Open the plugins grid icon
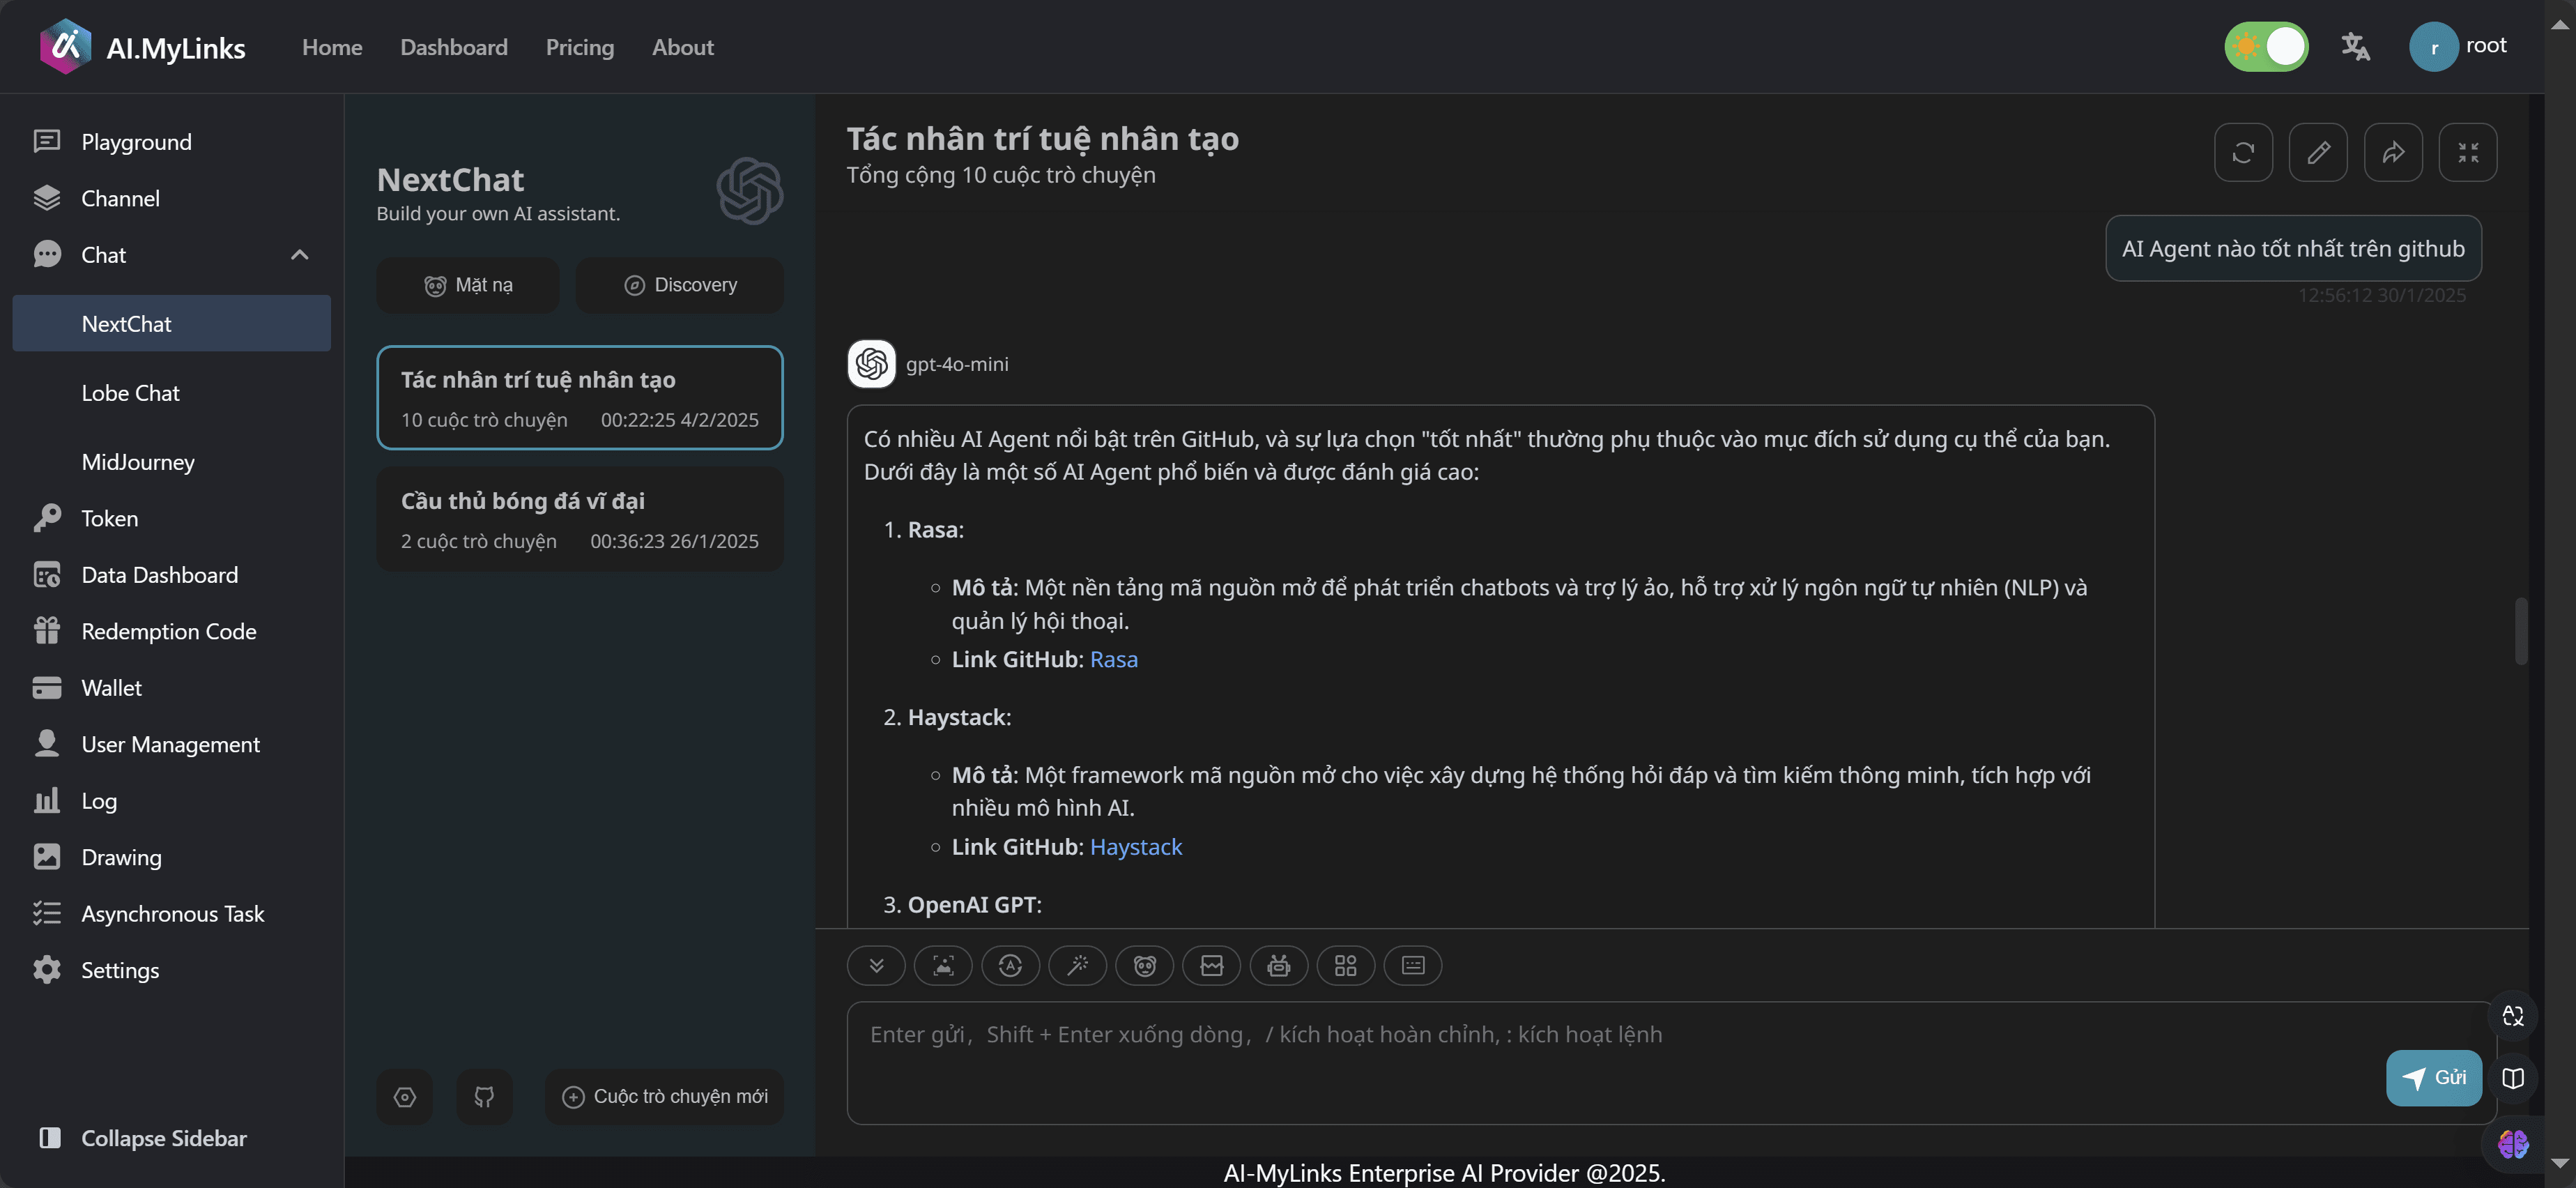 (1346, 965)
